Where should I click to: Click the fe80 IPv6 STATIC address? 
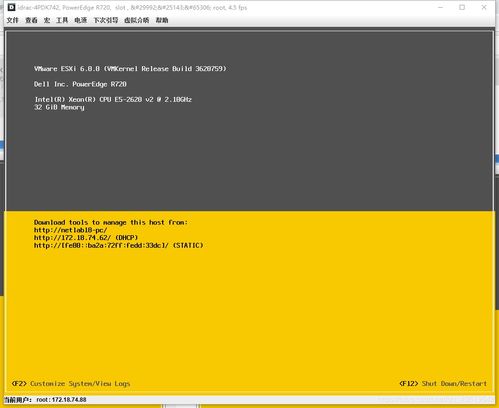pos(118,245)
